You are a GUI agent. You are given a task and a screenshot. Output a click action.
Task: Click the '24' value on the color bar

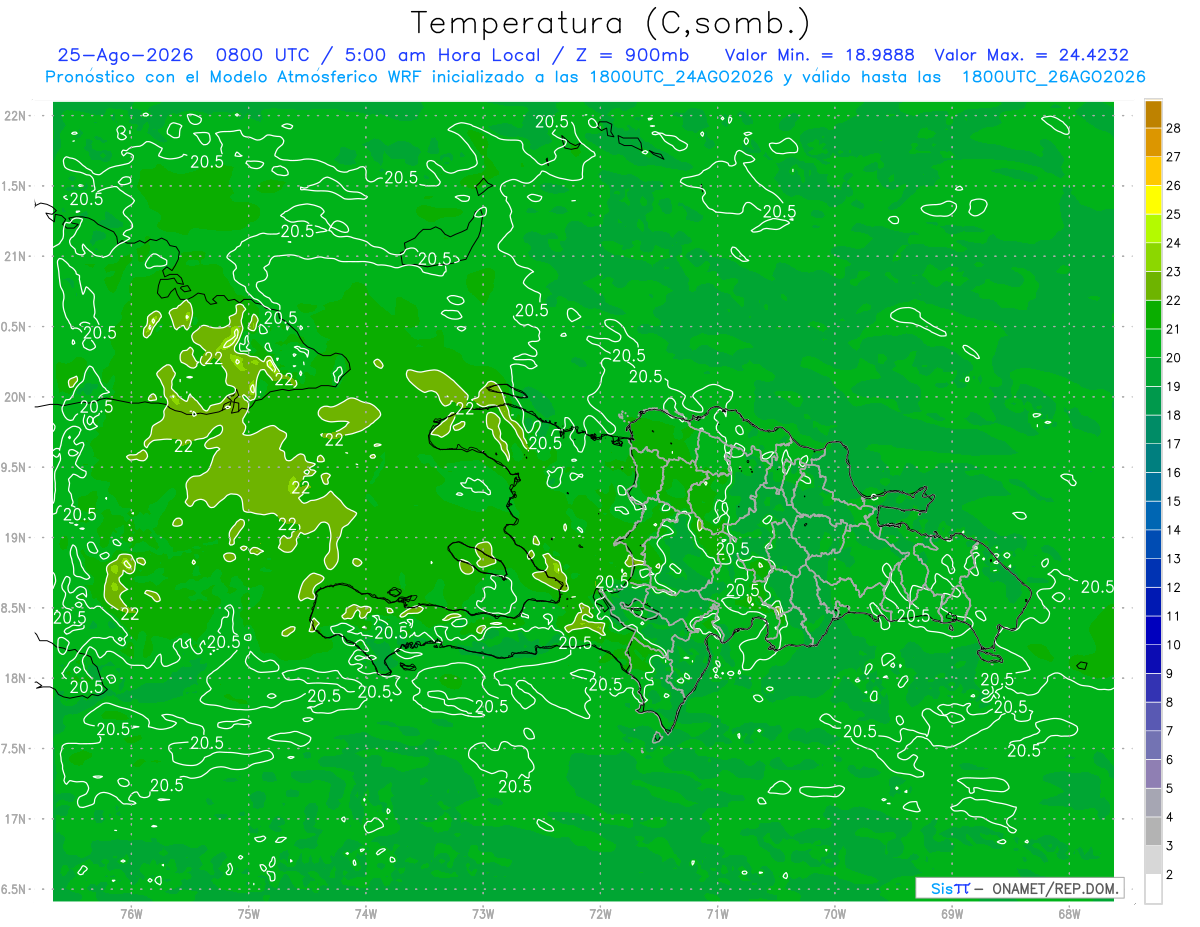coord(1174,243)
